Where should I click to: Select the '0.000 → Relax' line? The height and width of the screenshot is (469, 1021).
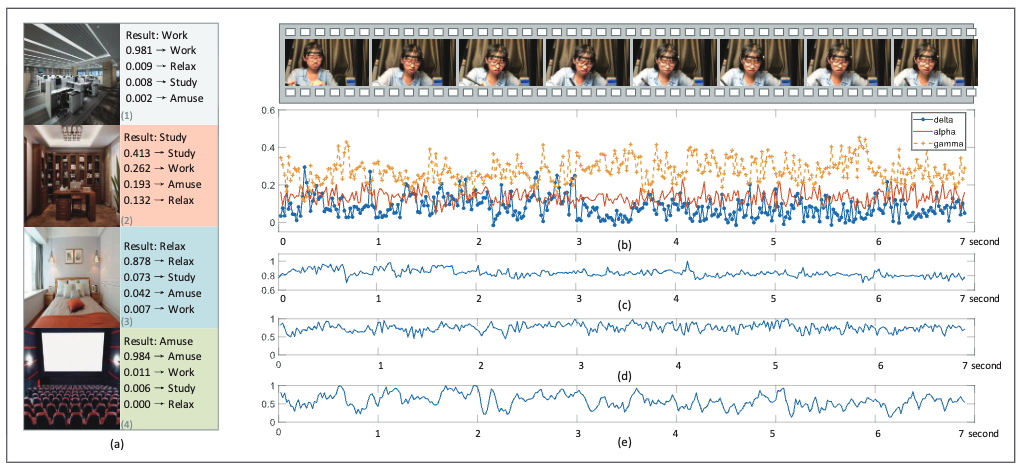pyautogui.click(x=161, y=404)
